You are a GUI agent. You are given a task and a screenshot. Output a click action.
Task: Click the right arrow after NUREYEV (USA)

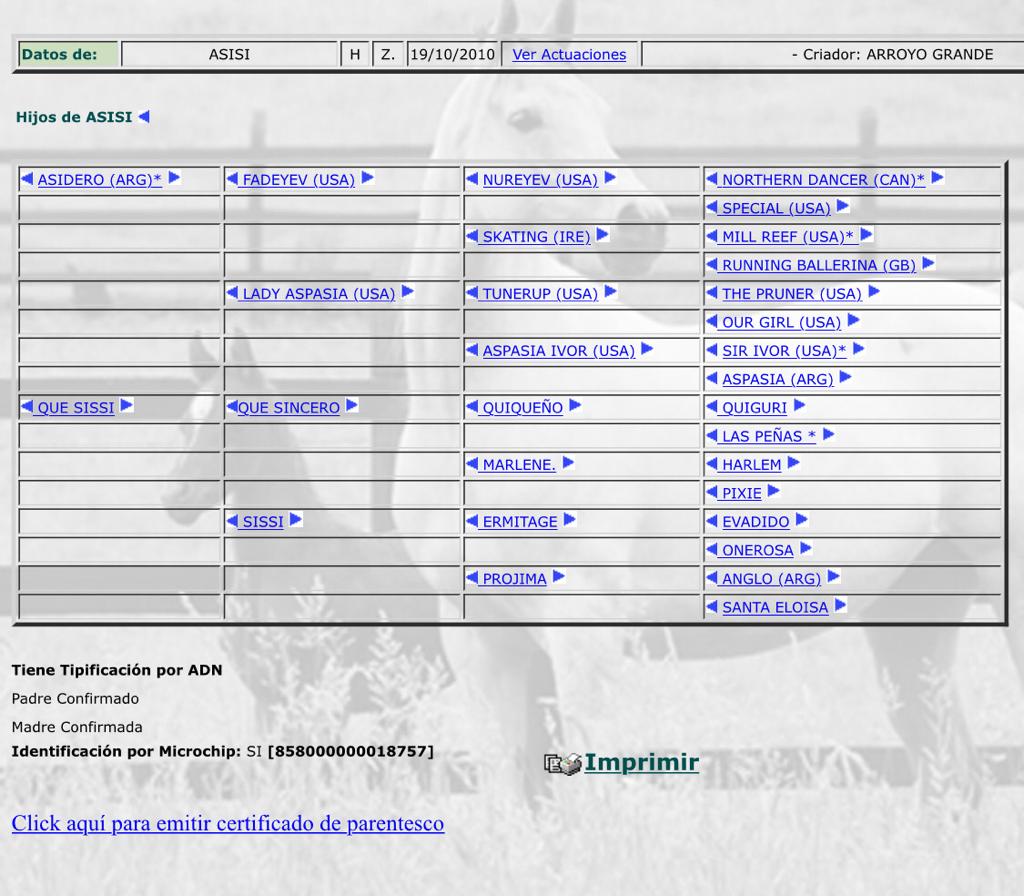click(610, 179)
